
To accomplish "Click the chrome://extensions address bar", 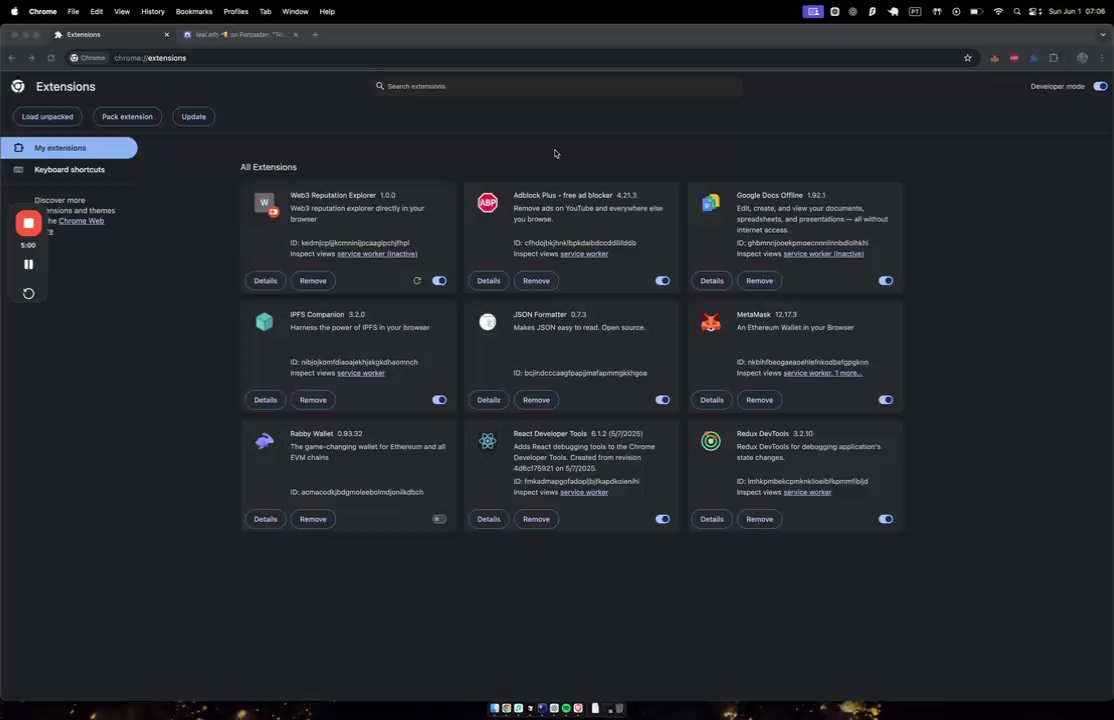I will [522, 58].
